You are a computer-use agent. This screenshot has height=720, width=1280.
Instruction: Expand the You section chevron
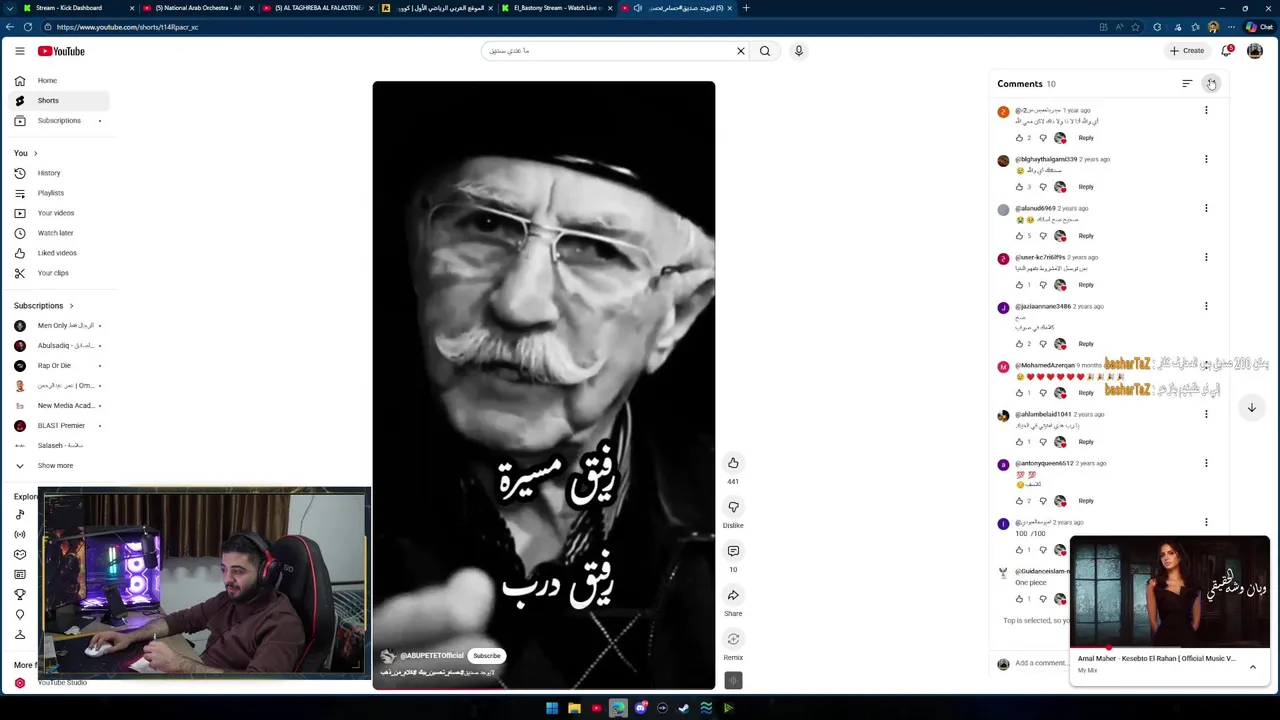tap(35, 153)
